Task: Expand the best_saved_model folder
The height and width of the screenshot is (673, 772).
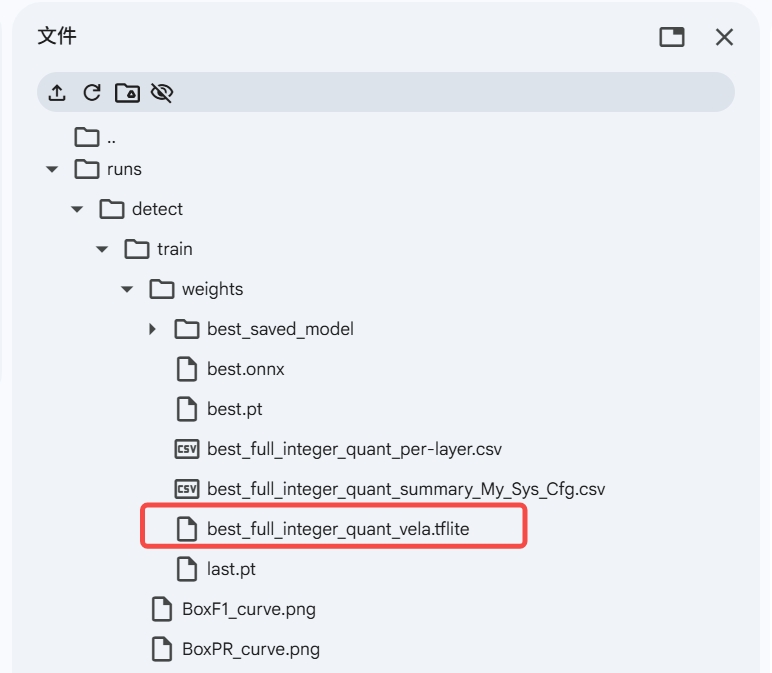Action: tap(152, 329)
